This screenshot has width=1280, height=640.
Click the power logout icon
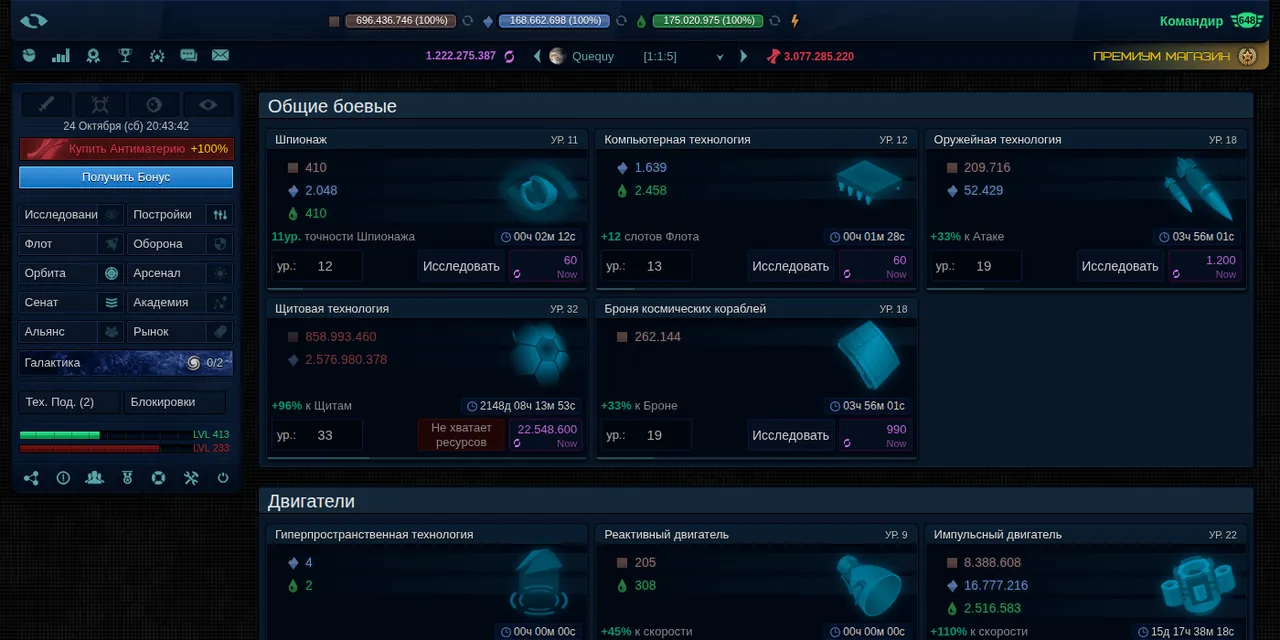click(x=223, y=478)
